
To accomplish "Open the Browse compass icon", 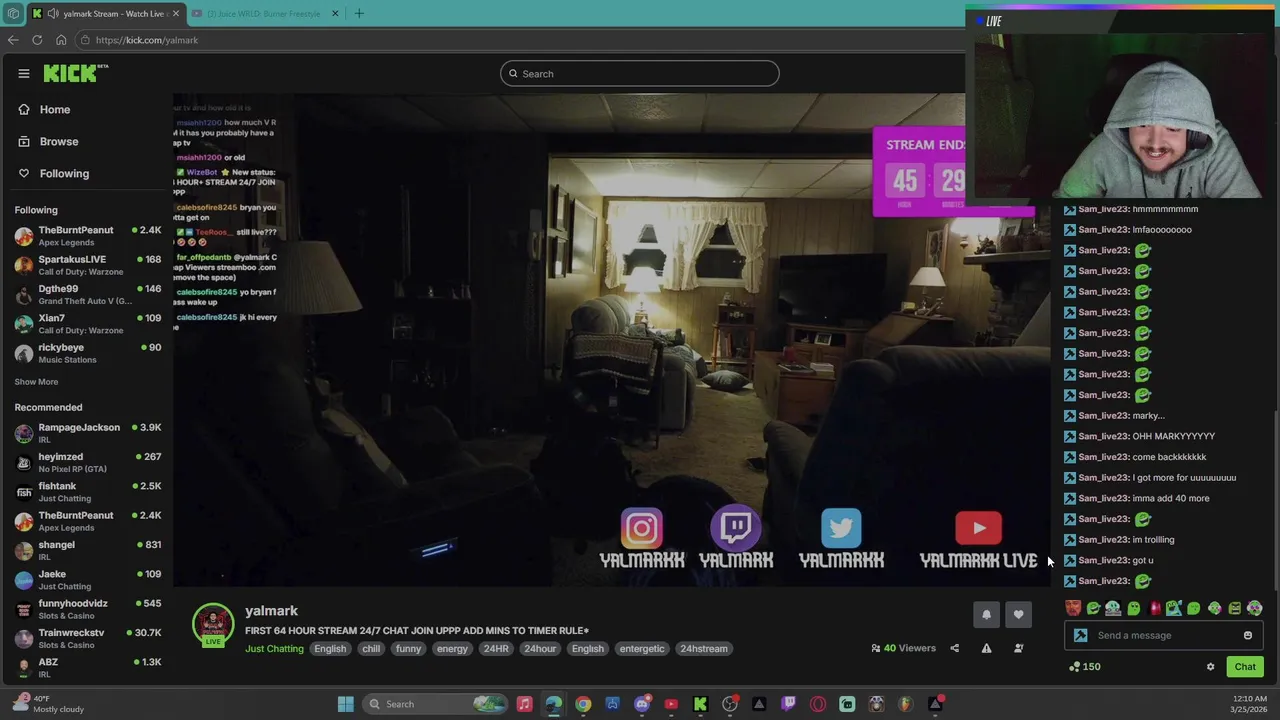I will point(24,141).
